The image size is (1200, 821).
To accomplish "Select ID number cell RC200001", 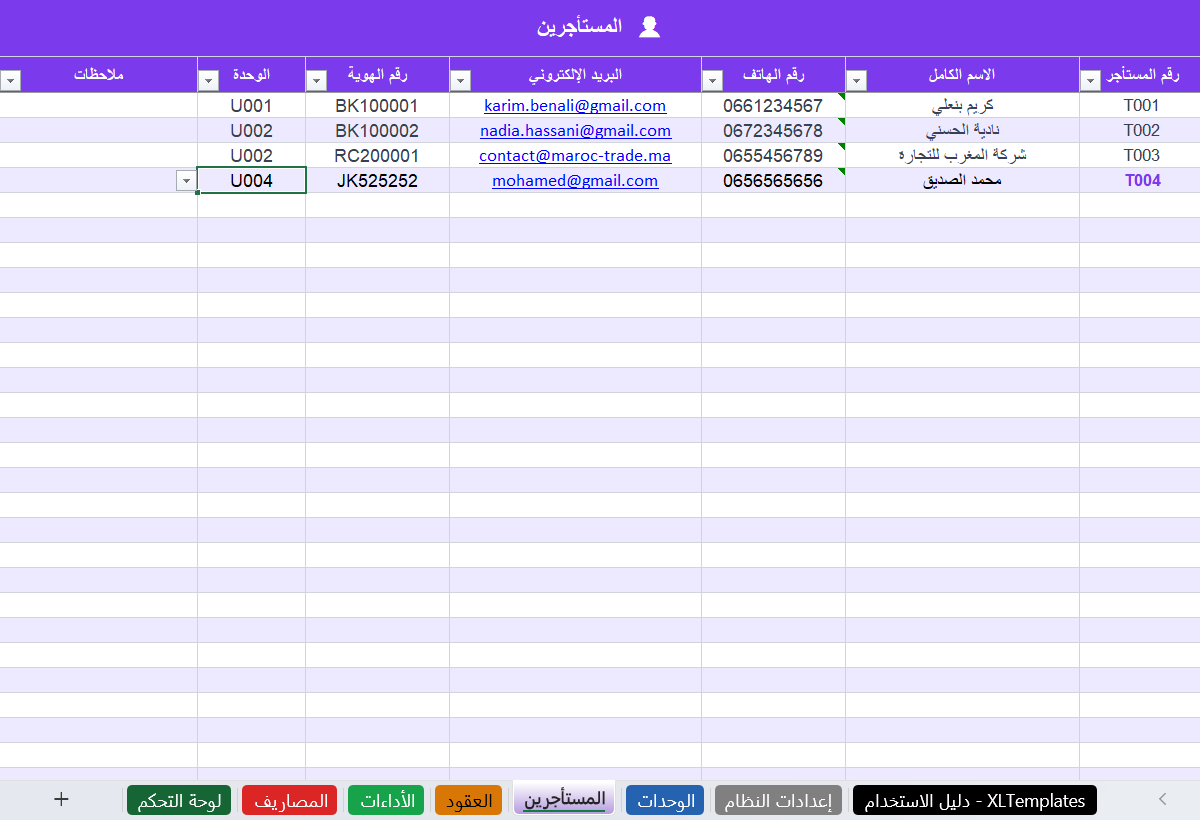I will [377, 155].
